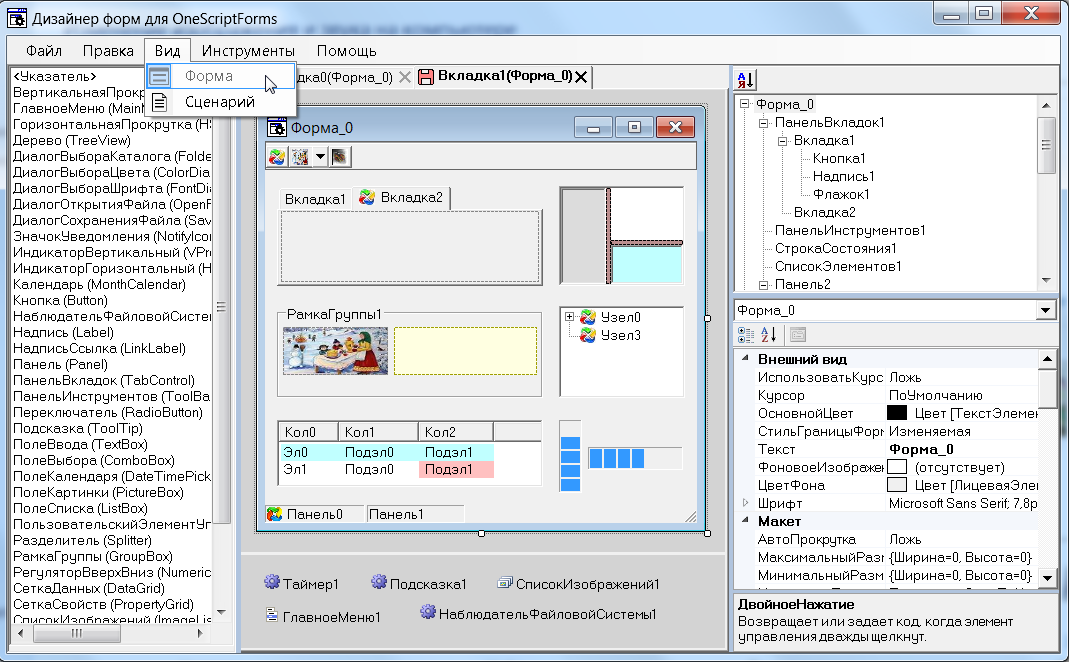Collapse the Внешний вид category
Image resolution: width=1069 pixels, height=662 pixels.
(745, 359)
